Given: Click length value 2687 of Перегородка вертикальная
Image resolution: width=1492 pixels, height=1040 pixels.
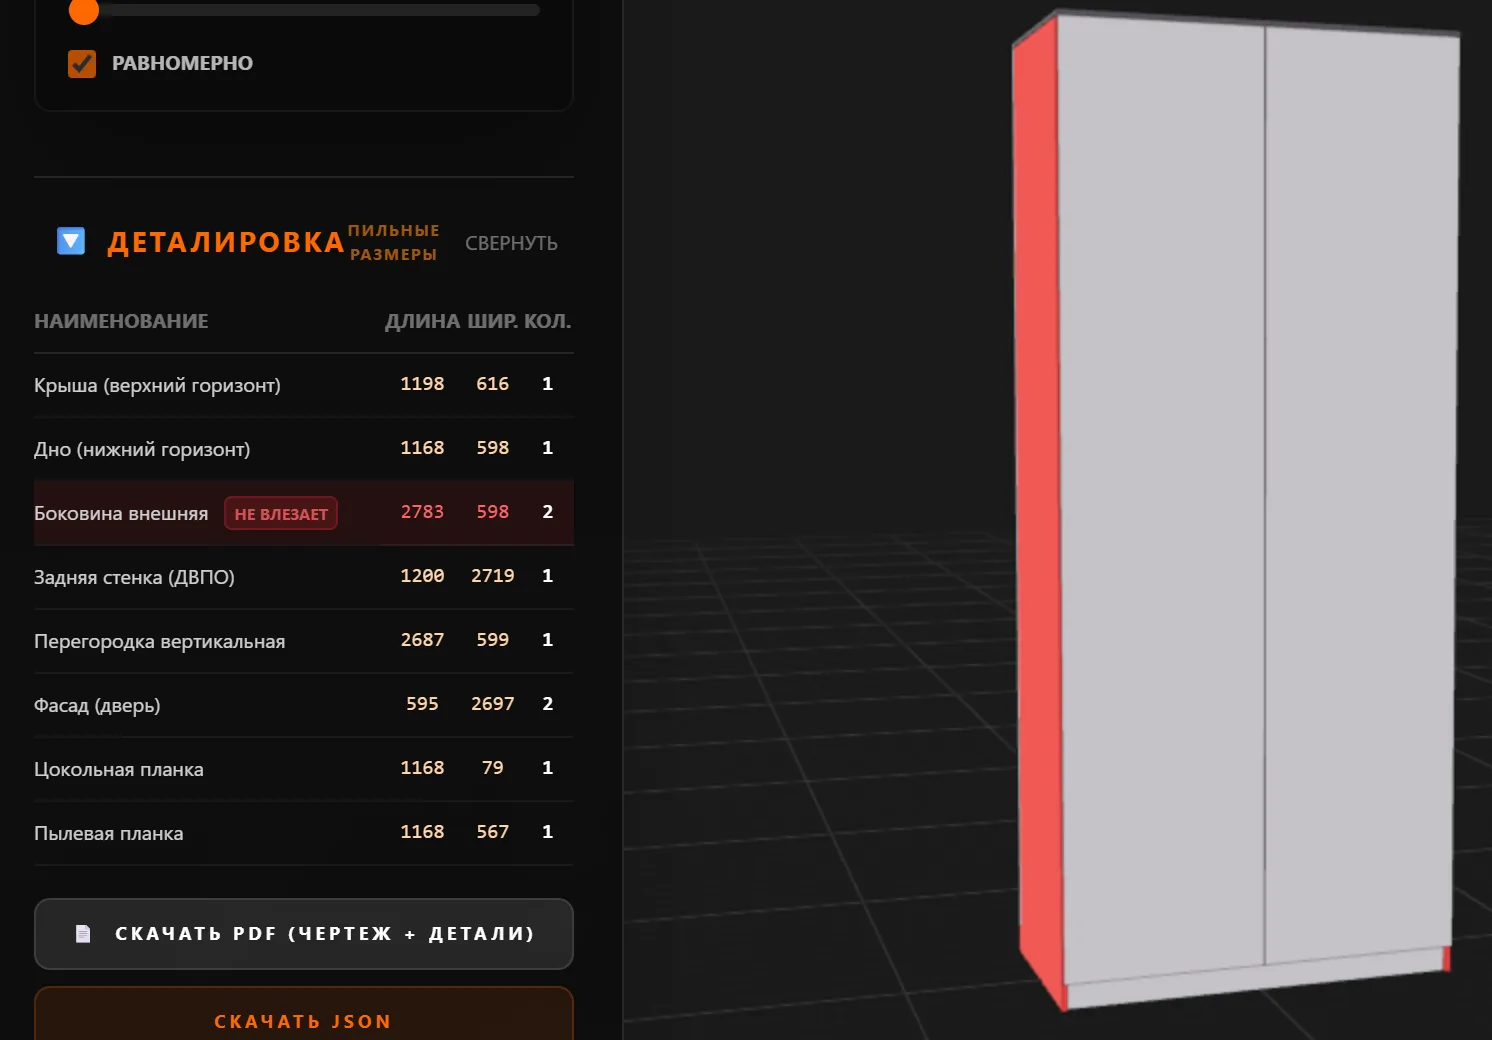Looking at the screenshot, I should 422,640.
